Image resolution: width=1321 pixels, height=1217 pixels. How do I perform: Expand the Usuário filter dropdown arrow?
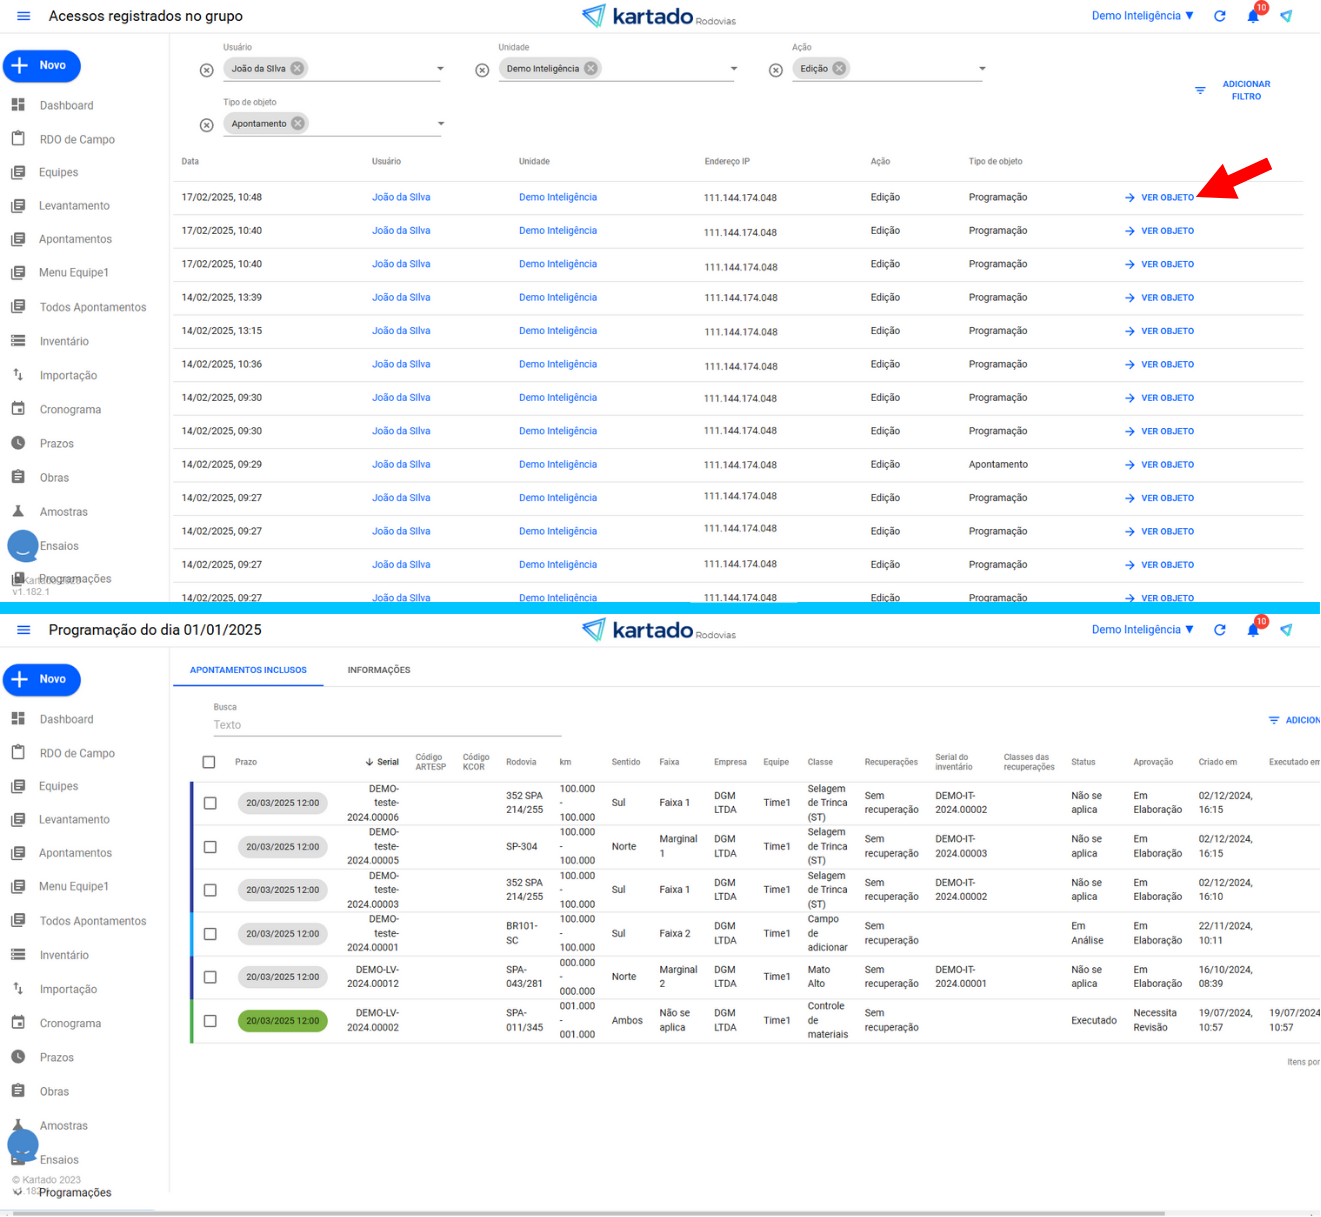coord(440,69)
